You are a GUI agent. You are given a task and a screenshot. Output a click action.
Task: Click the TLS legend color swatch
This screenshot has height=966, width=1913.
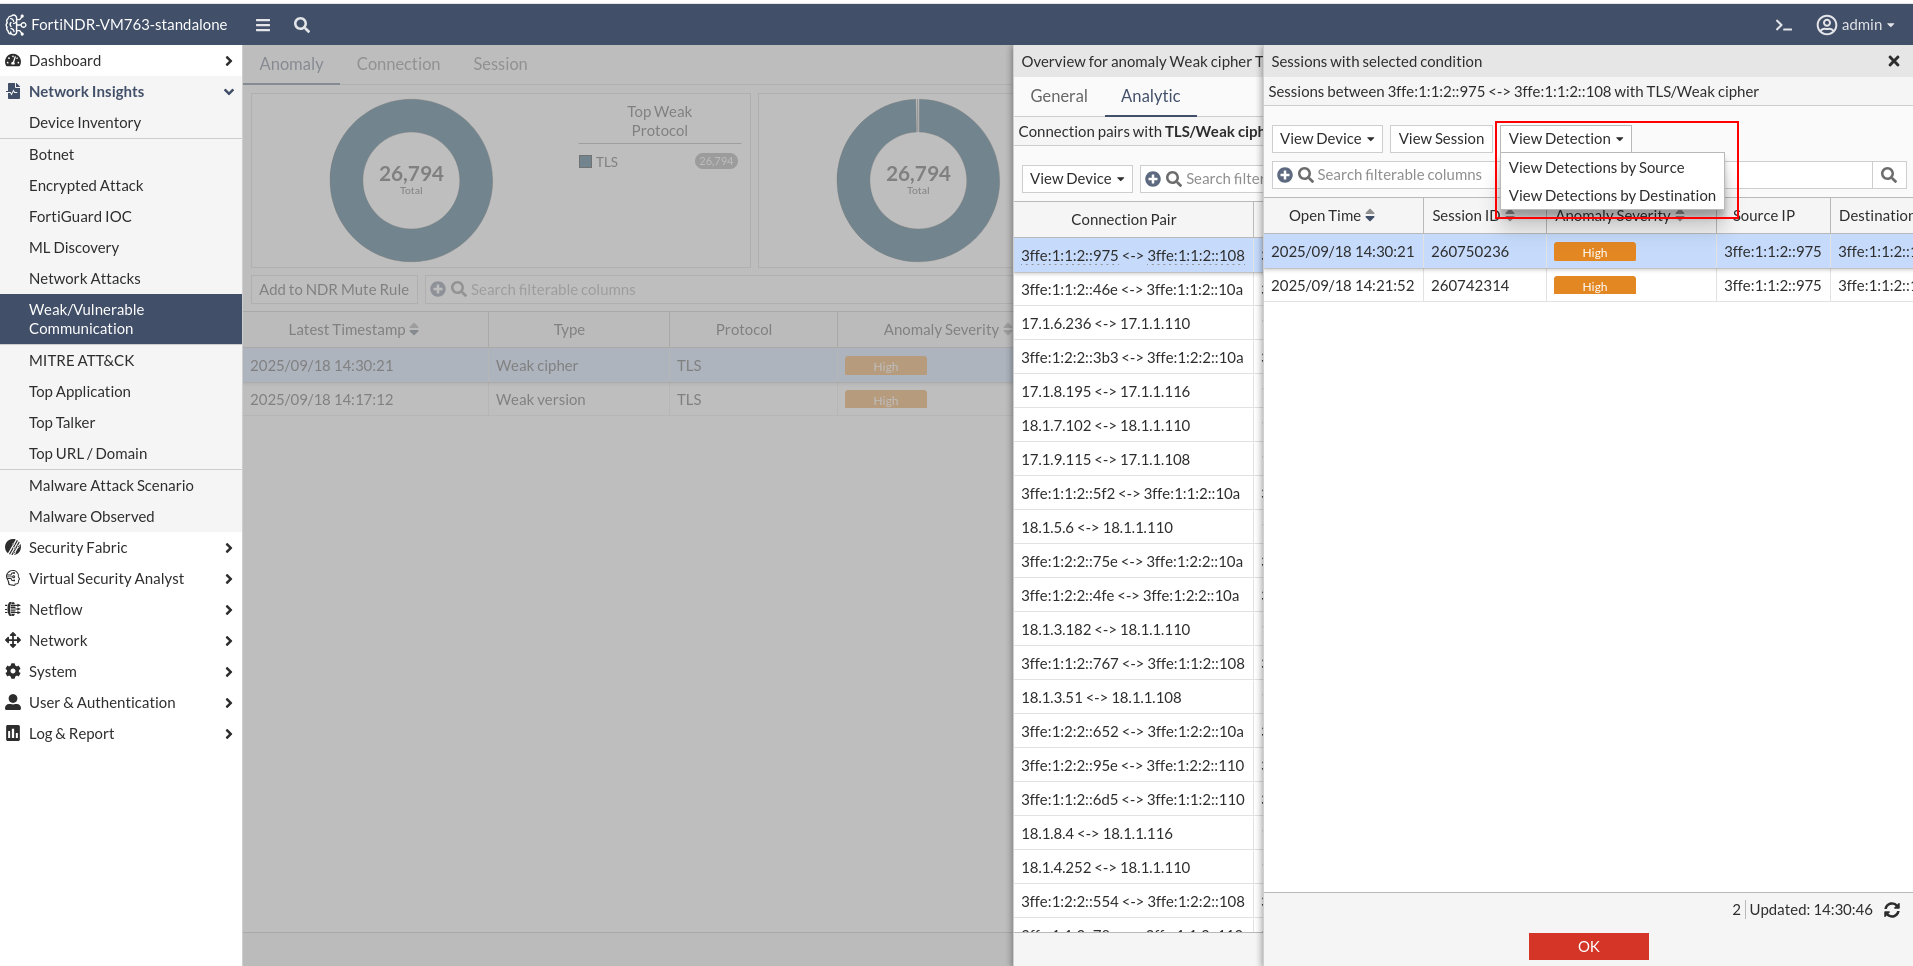[586, 162]
